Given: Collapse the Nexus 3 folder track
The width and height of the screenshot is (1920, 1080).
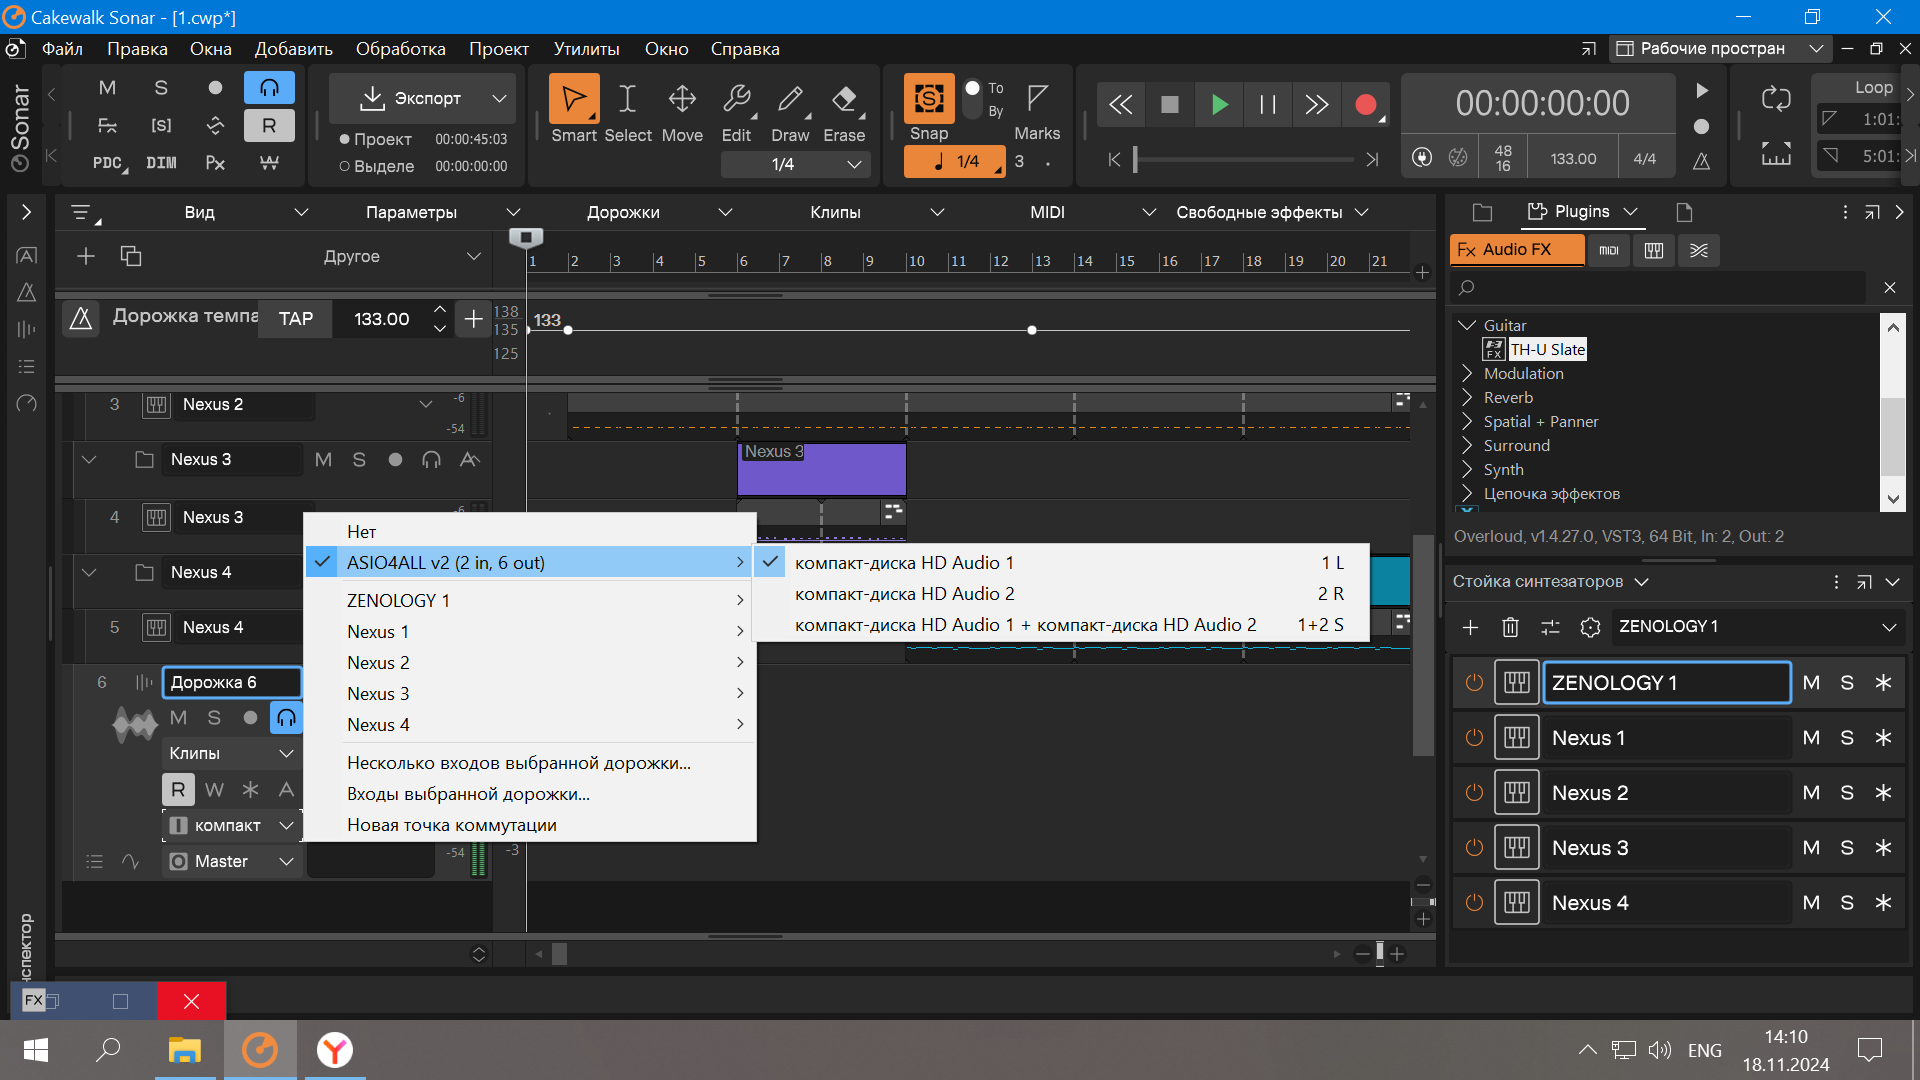Looking at the screenshot, I should (x=89, y=460).
